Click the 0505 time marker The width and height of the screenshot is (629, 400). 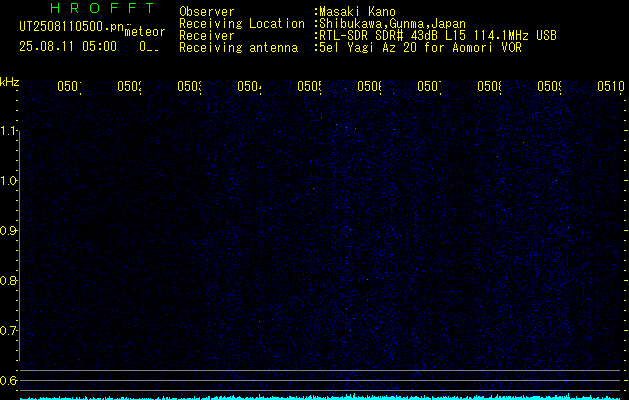click(x=310, y=86)
